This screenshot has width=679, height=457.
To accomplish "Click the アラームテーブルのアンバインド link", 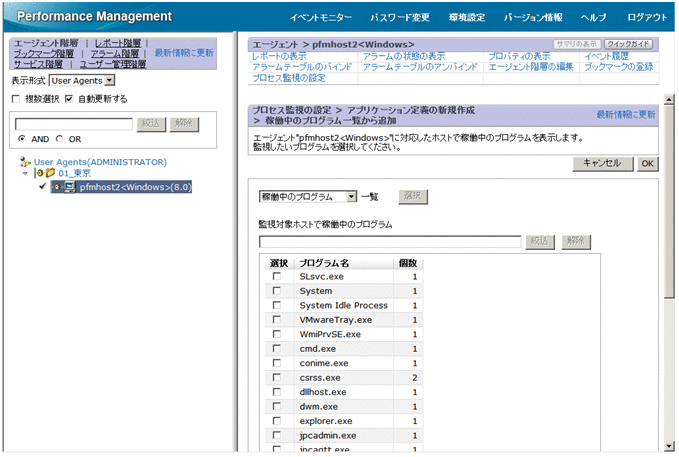I will 420,67.
